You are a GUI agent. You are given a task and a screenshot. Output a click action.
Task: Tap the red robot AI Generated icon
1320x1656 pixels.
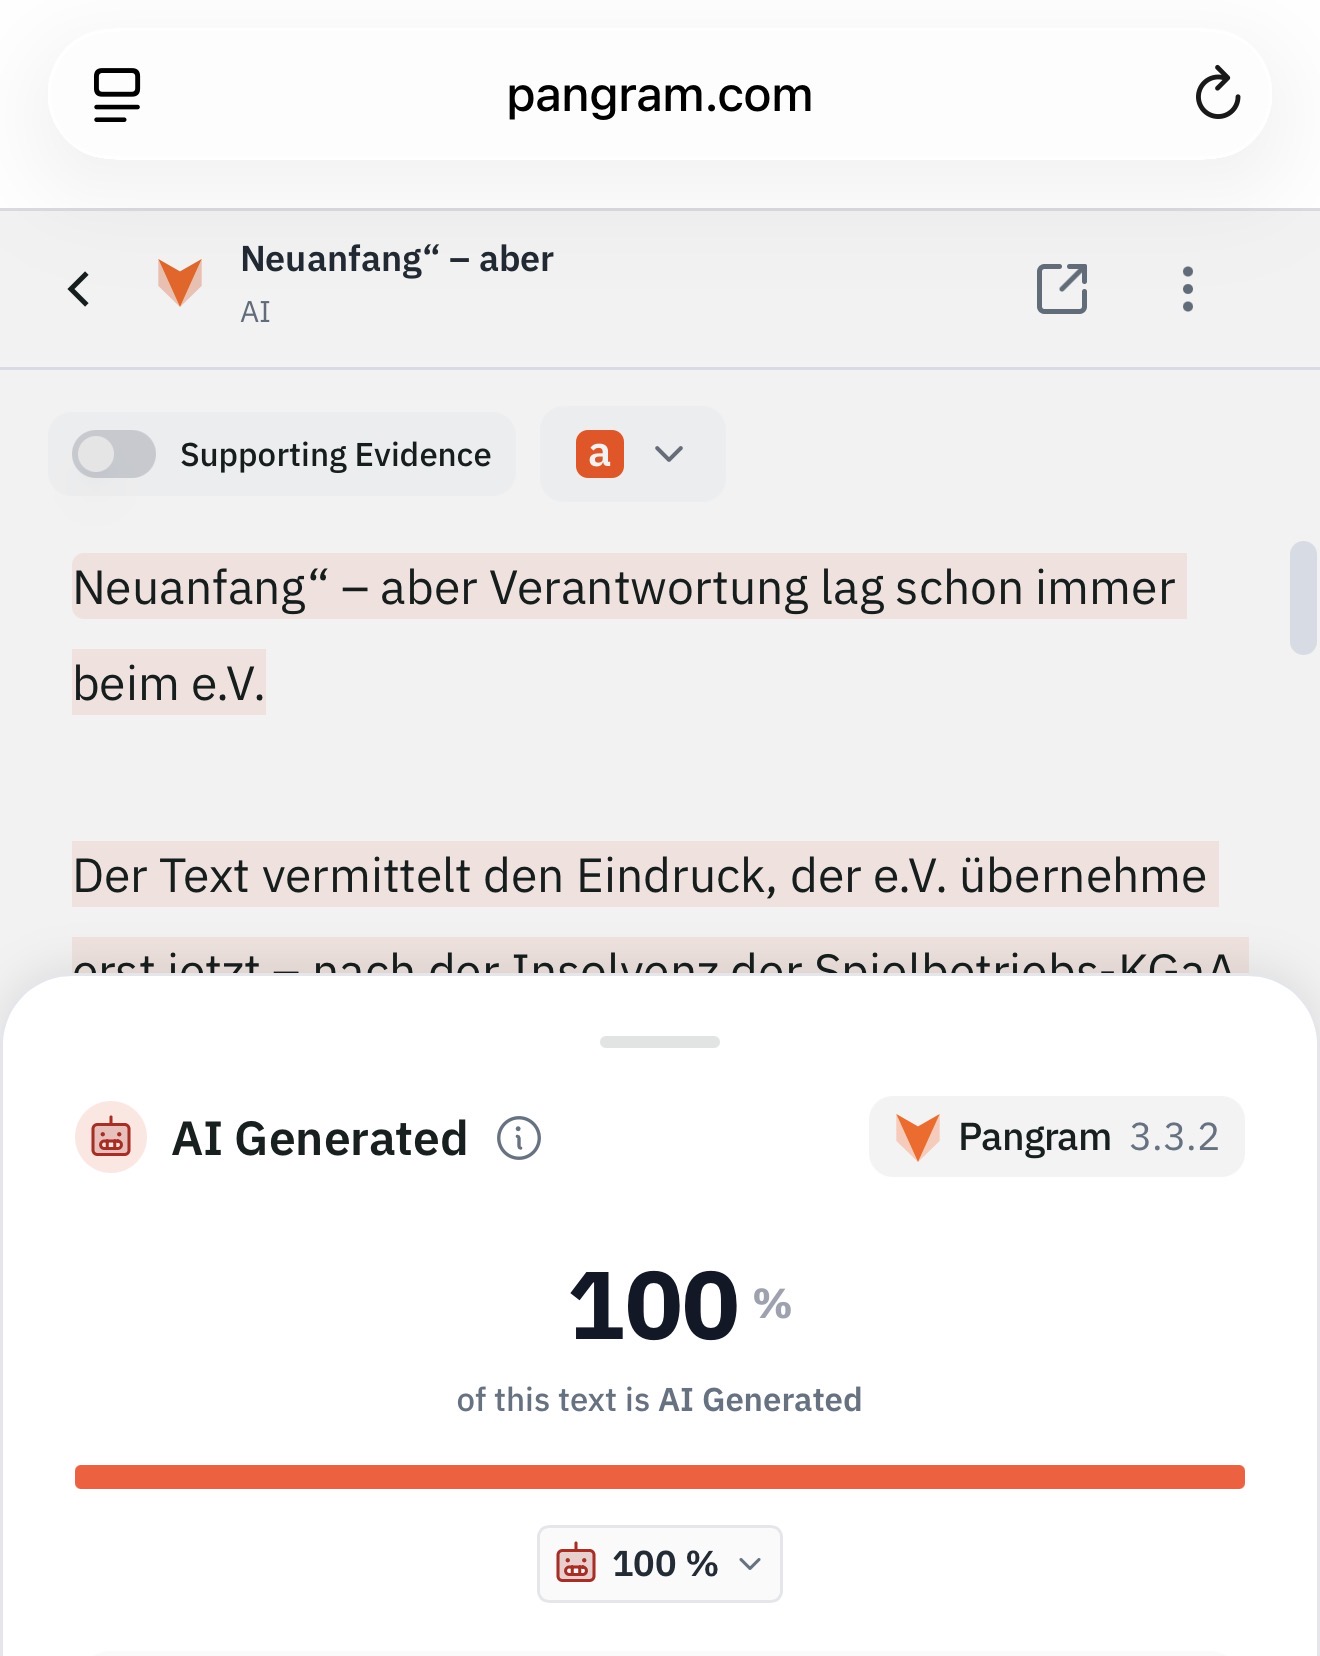pyautogui.click(x=111, y=1137)
